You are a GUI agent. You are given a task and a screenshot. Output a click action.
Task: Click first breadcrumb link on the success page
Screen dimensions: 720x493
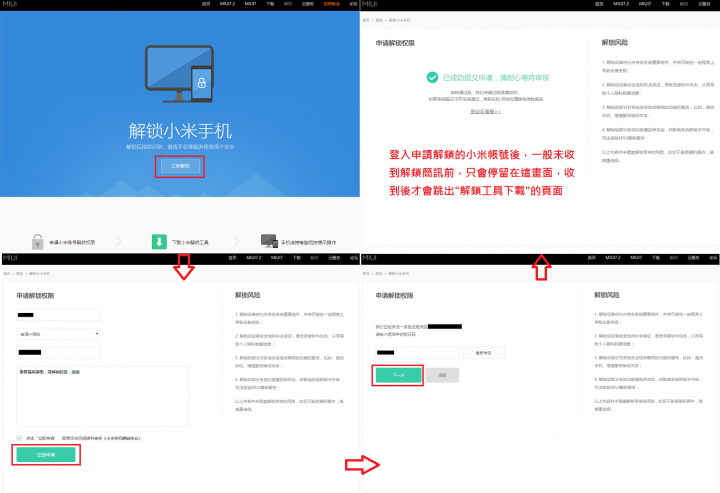click(366, 20)
